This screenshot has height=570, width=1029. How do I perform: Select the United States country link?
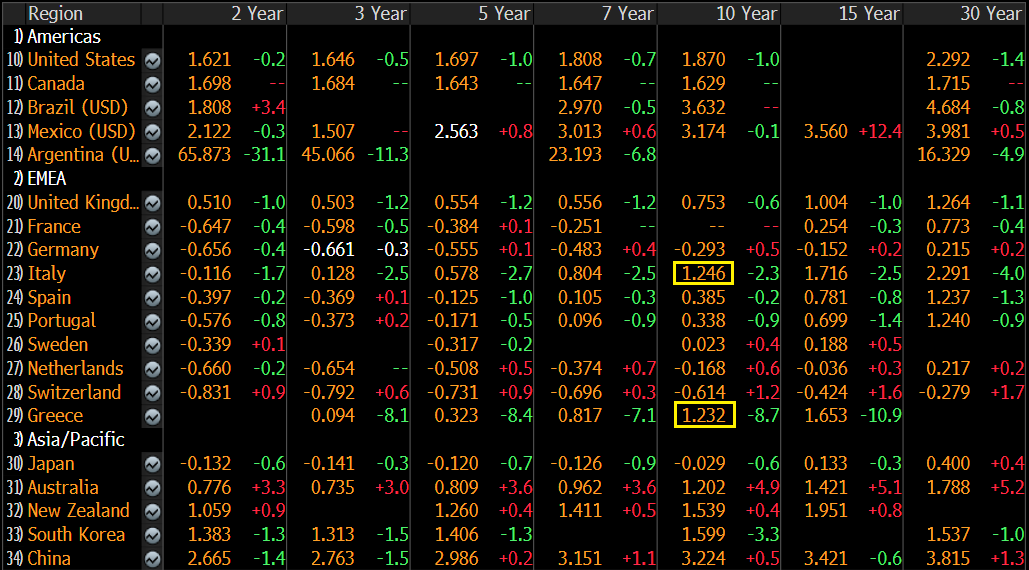81,60
